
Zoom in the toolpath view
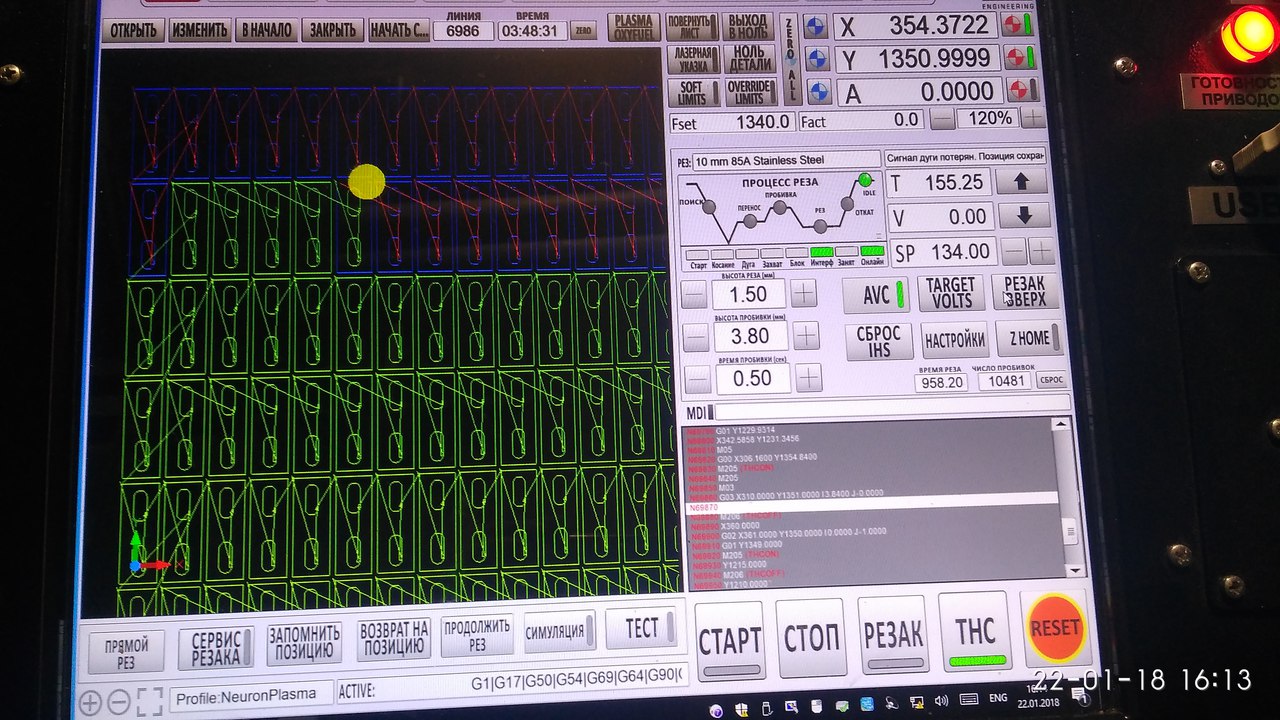pos(90,702)
